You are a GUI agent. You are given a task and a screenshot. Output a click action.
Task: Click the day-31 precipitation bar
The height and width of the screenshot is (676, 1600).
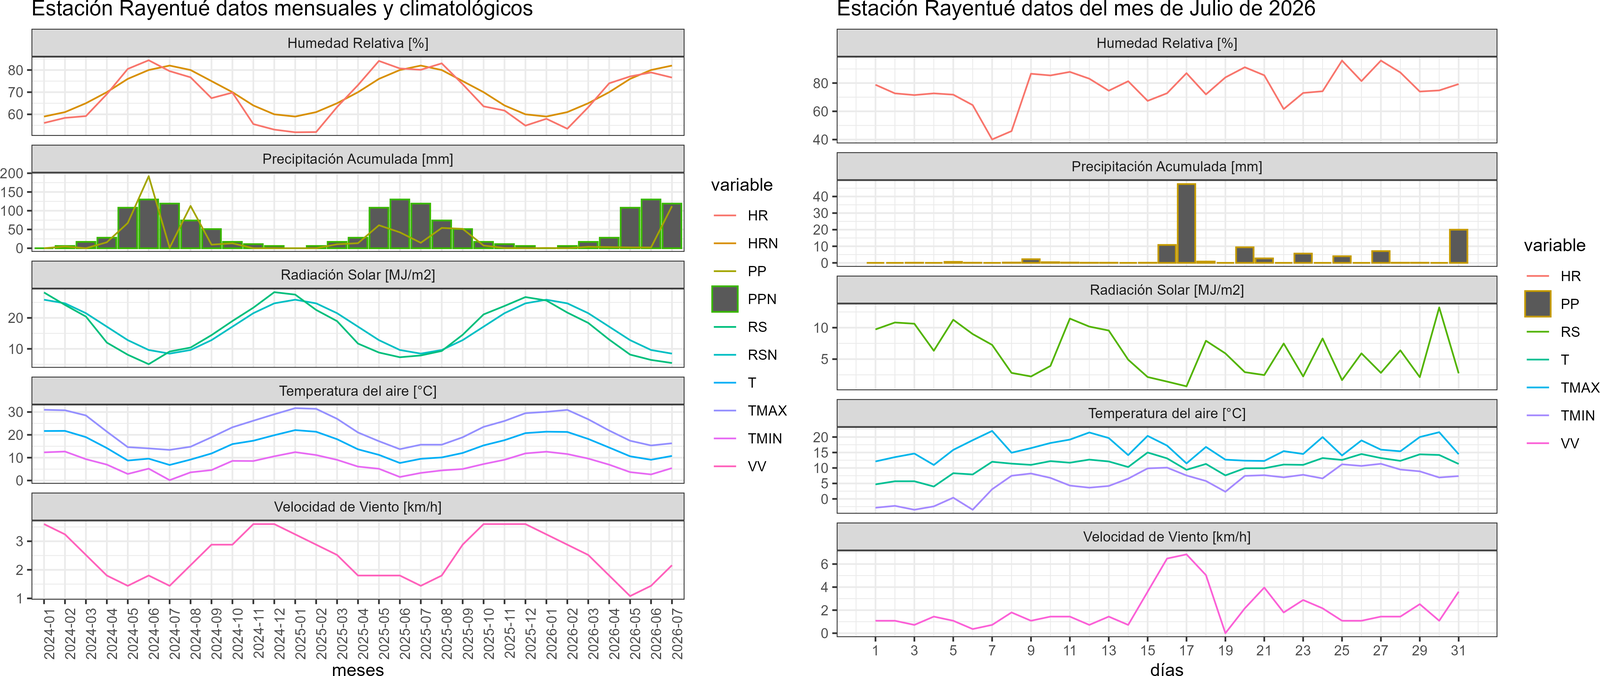[x=1459, y=247]
